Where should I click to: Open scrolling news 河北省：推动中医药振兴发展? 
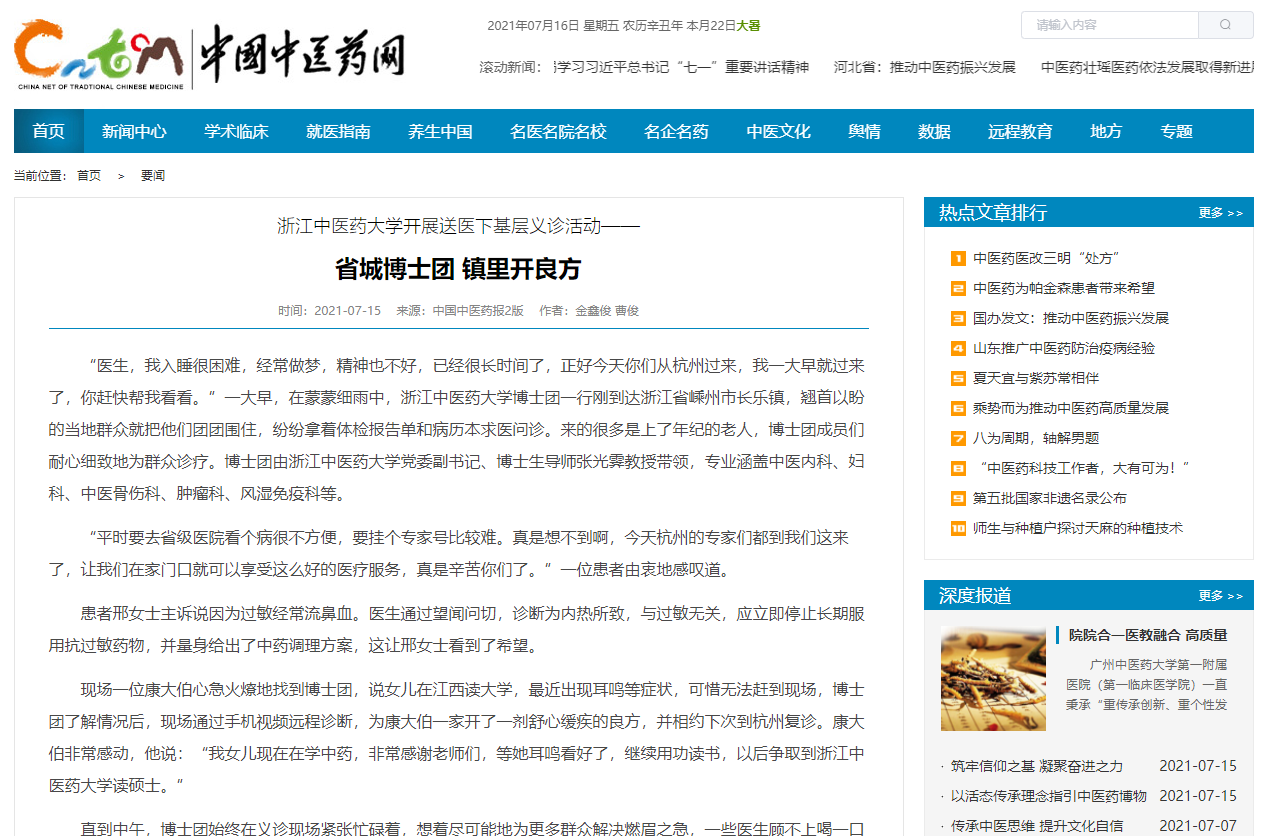(924, 67)
